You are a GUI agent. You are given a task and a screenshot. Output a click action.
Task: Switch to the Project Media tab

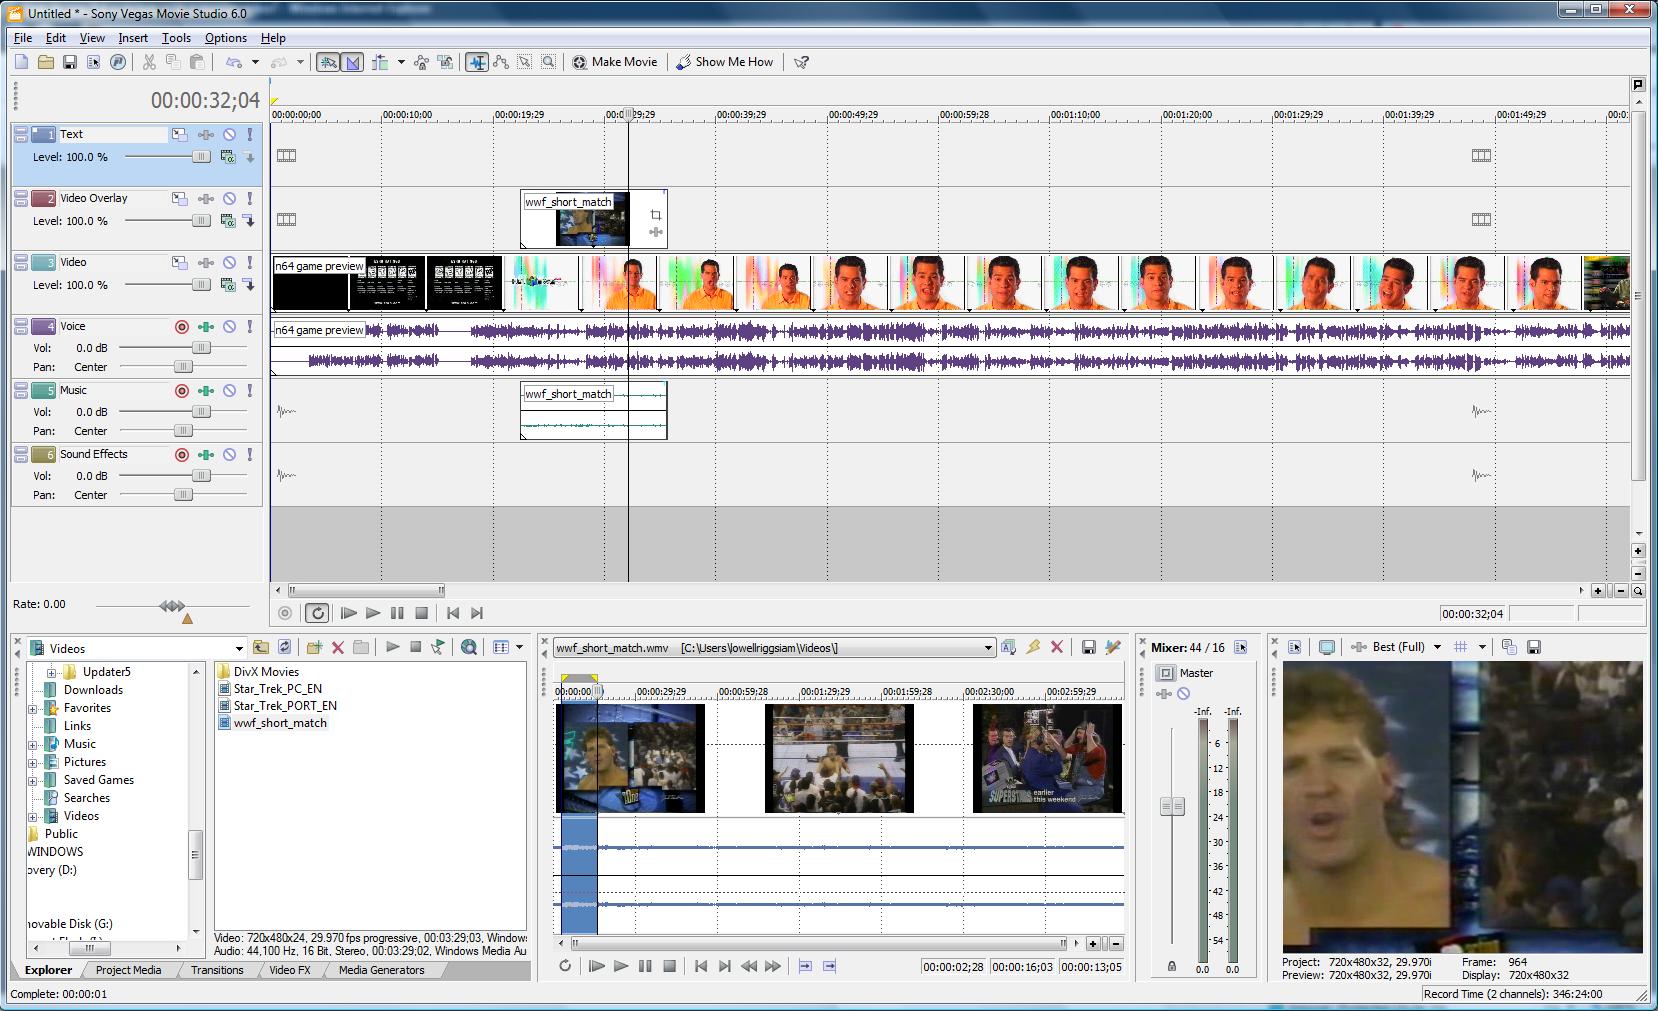point(128,970)
